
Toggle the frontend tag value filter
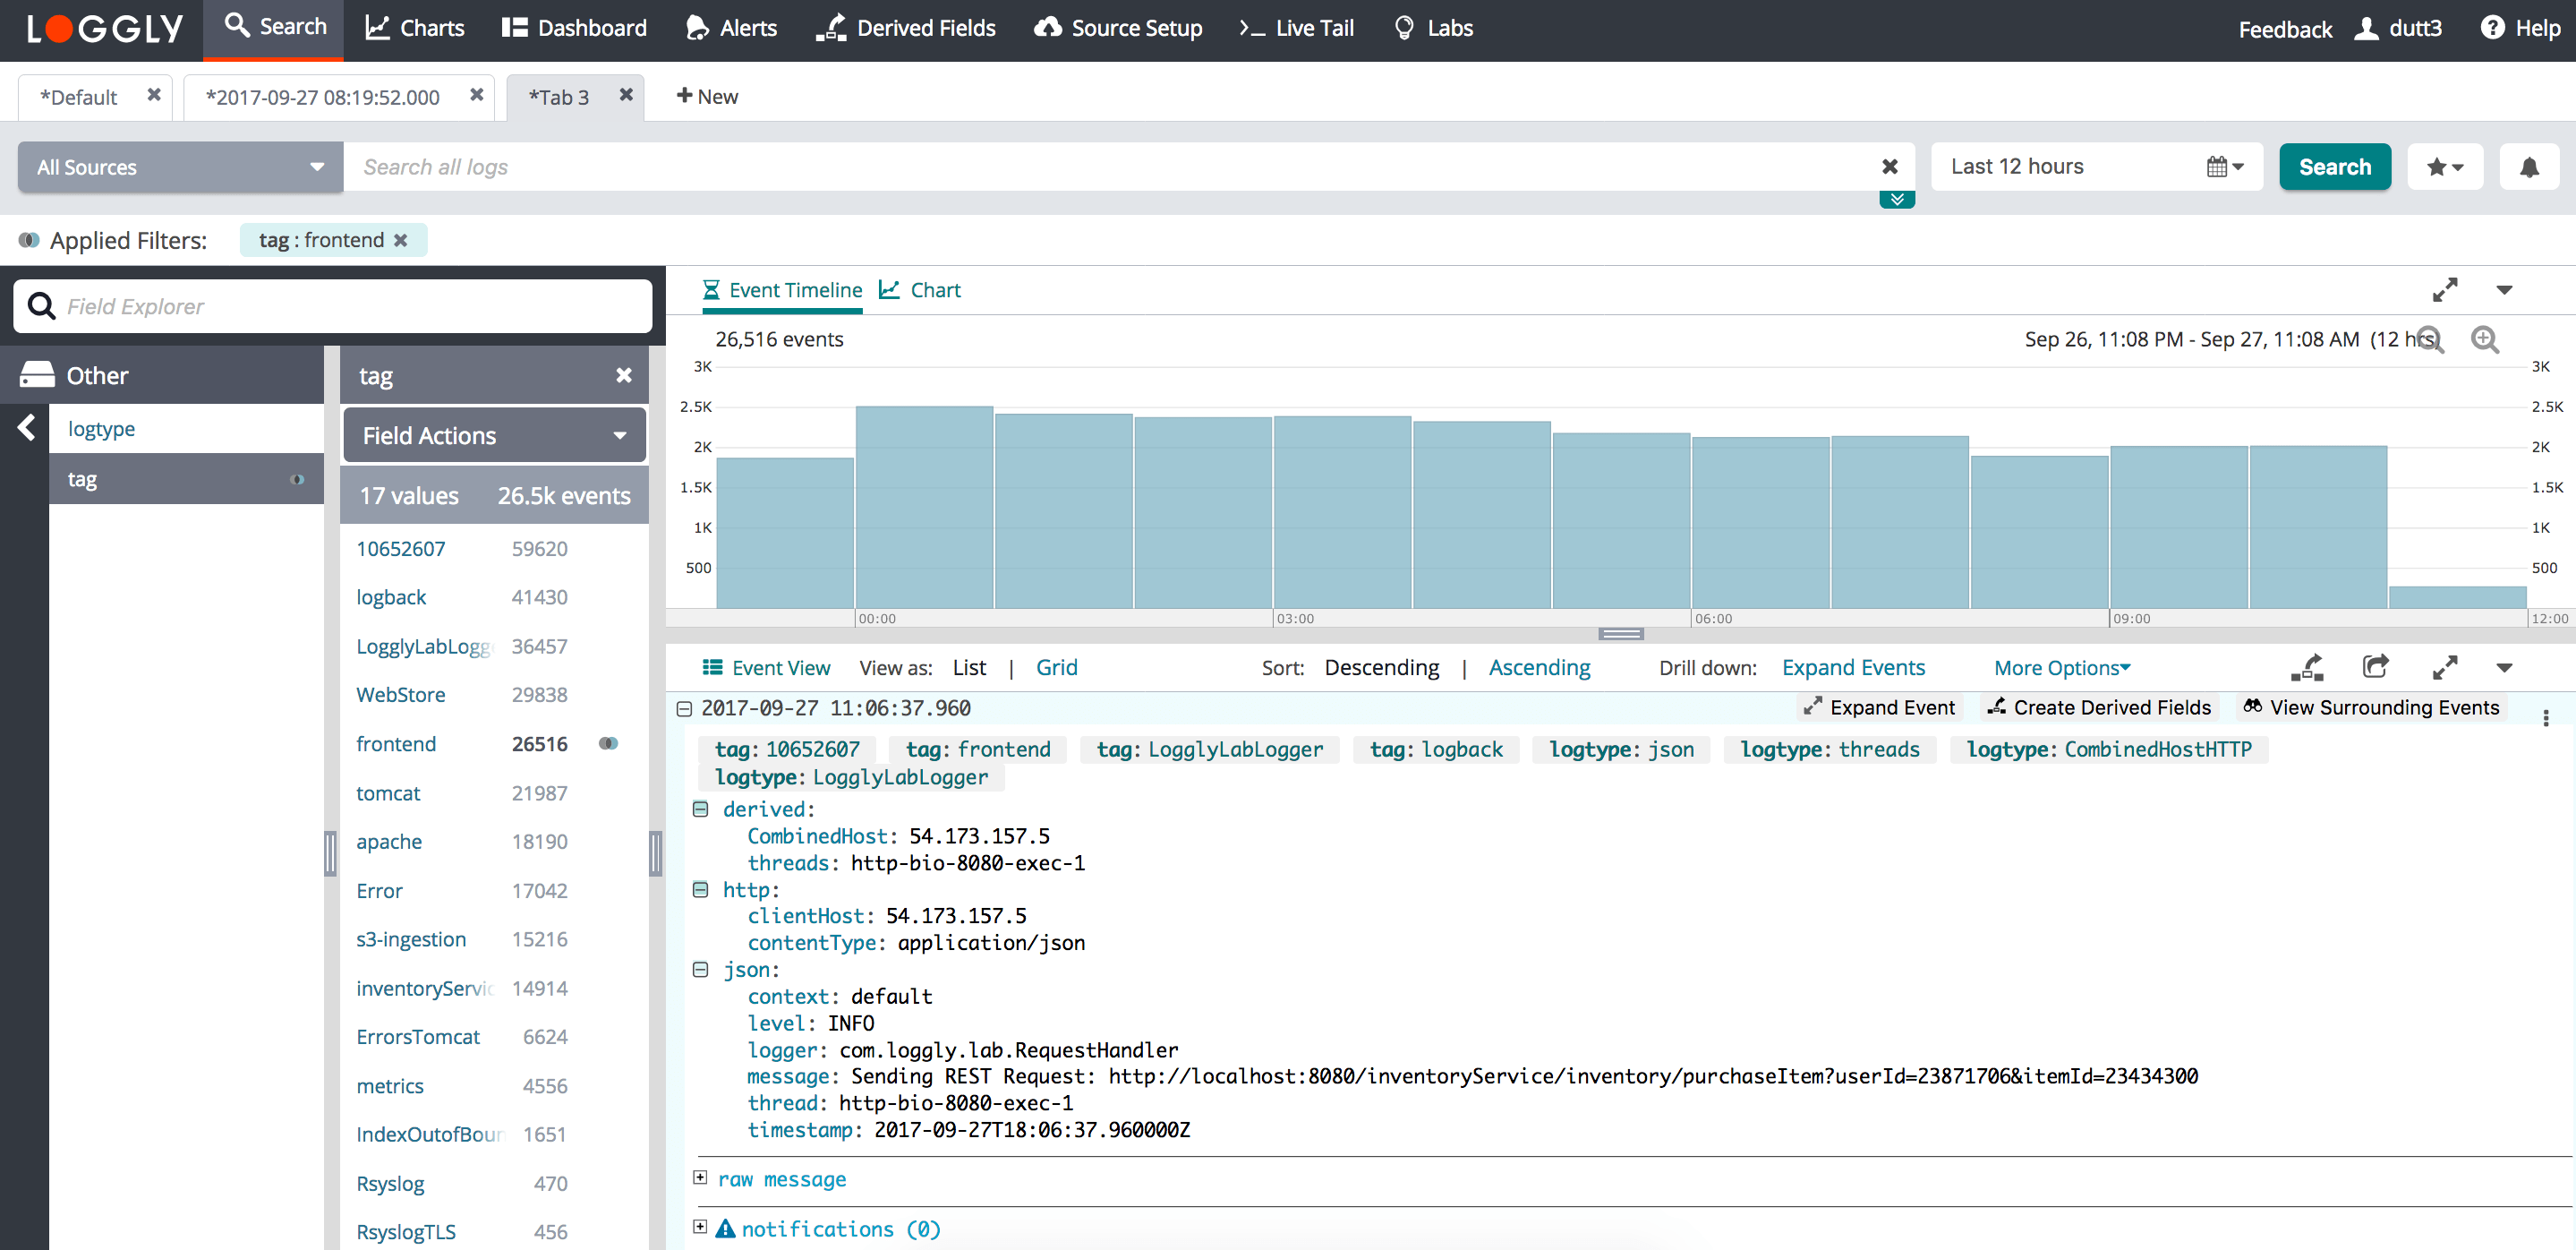tap(608, 743)
